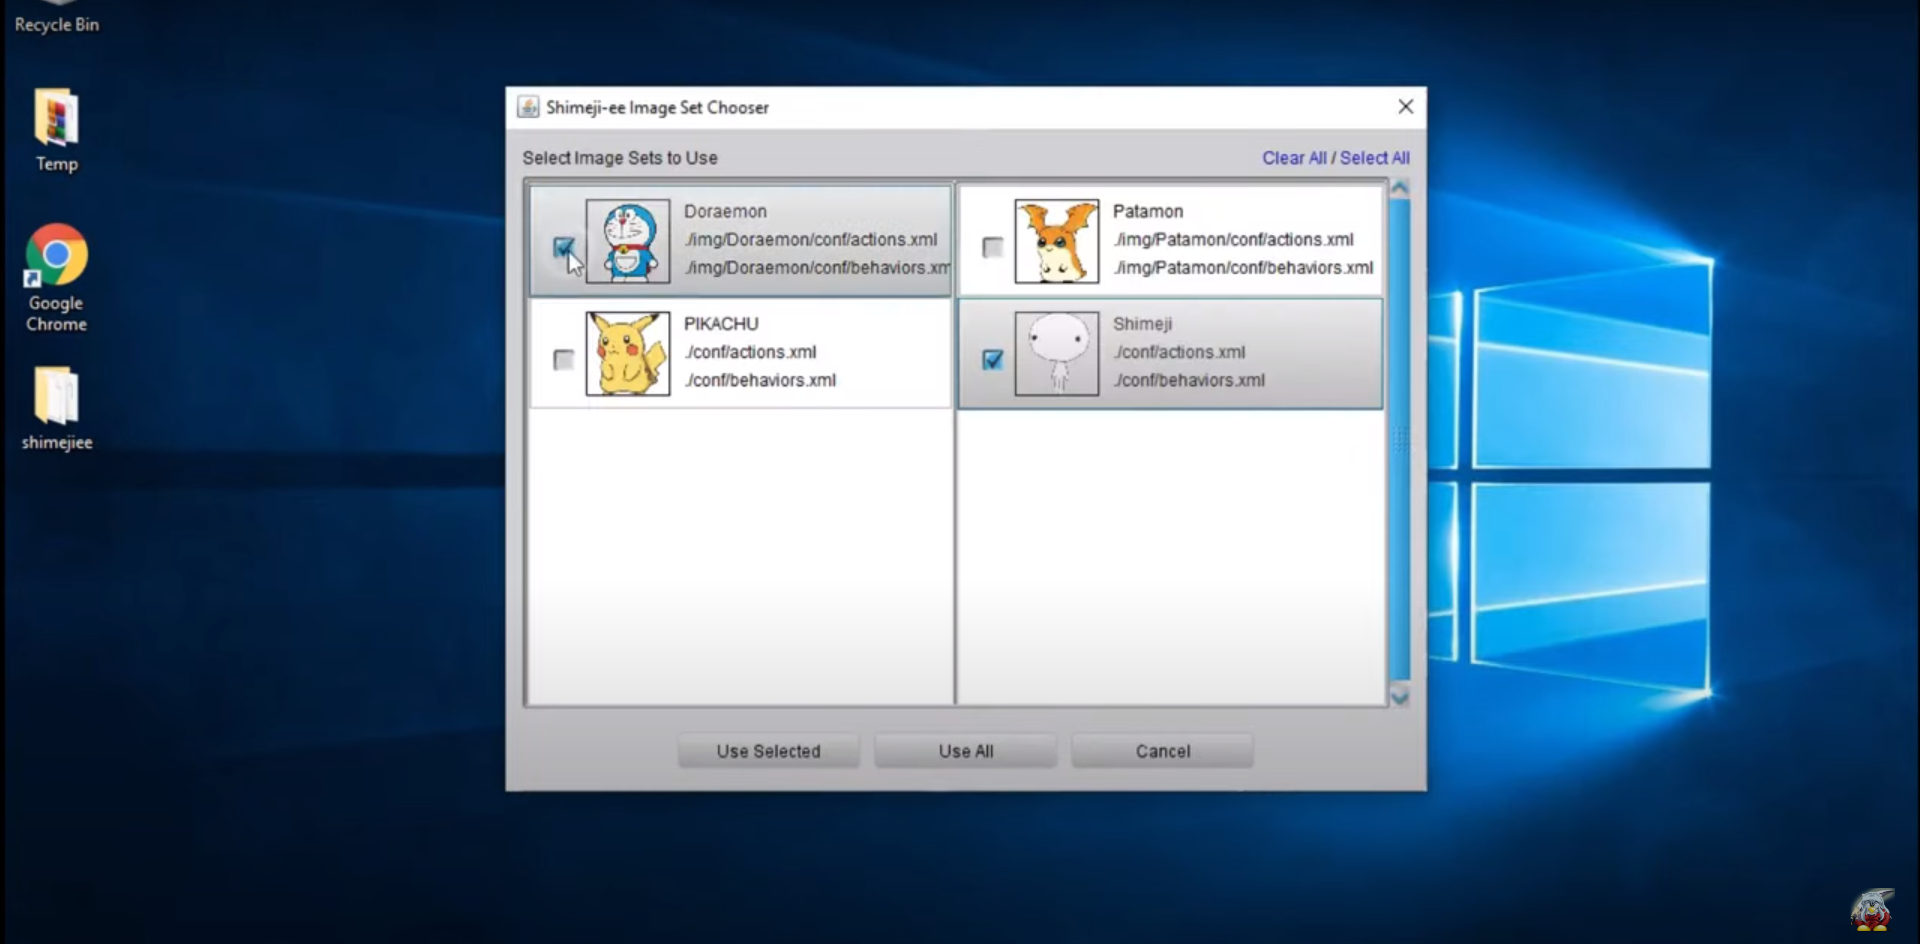Viewport: 1920px width, 944px height.
Task: Open the Google Chrome desktop shortcut
Action: click(x=57, y=277)
